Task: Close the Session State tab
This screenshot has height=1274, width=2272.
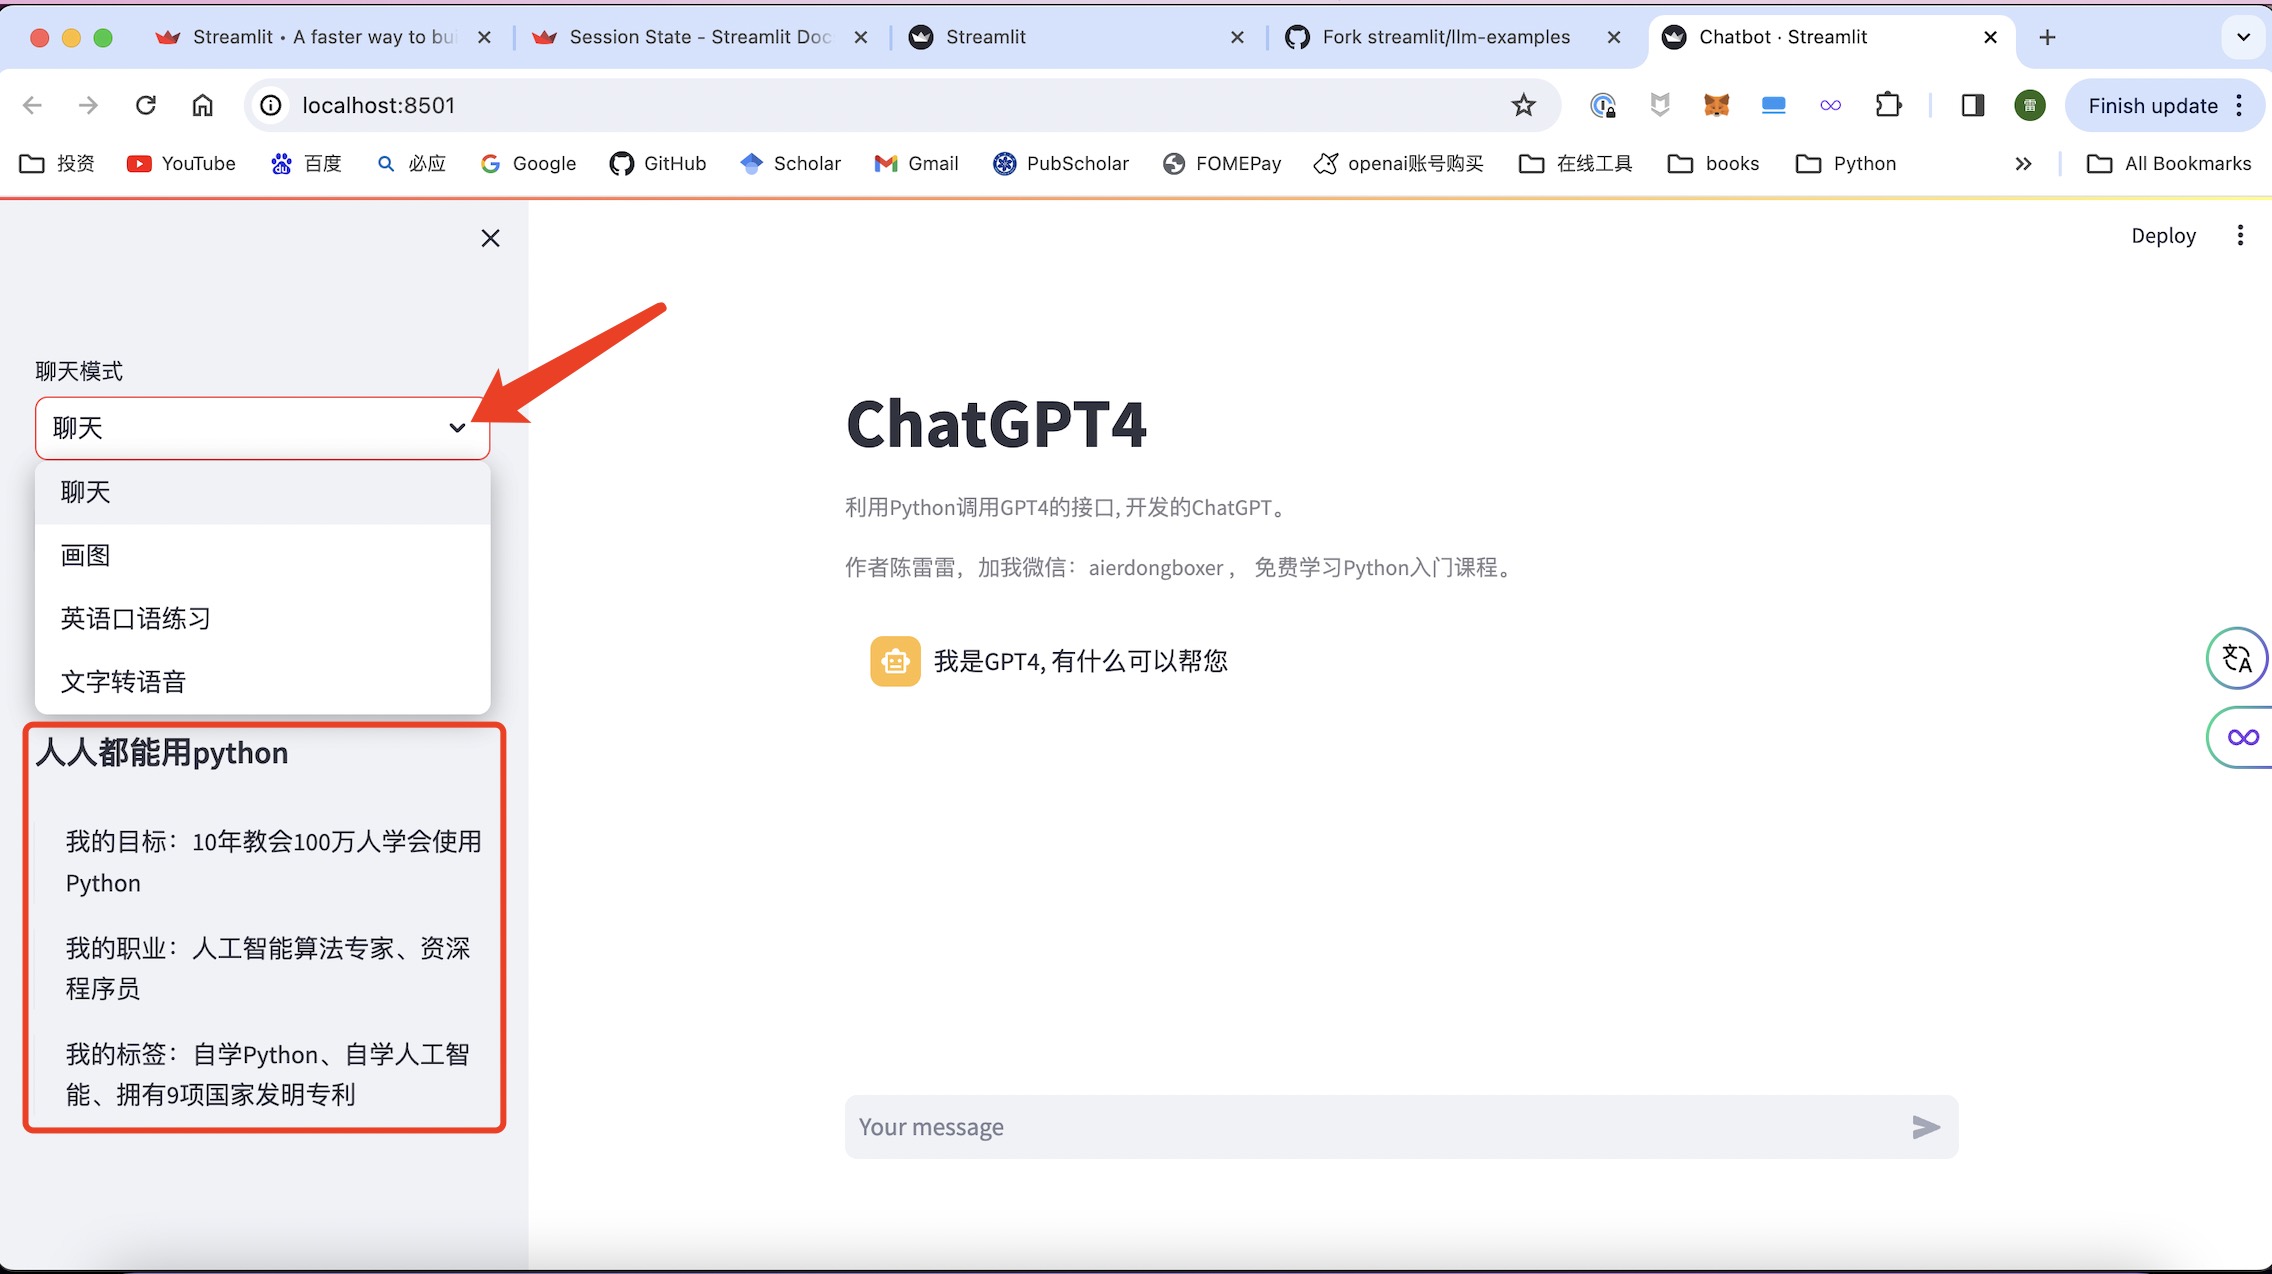Action: (860, 37)
